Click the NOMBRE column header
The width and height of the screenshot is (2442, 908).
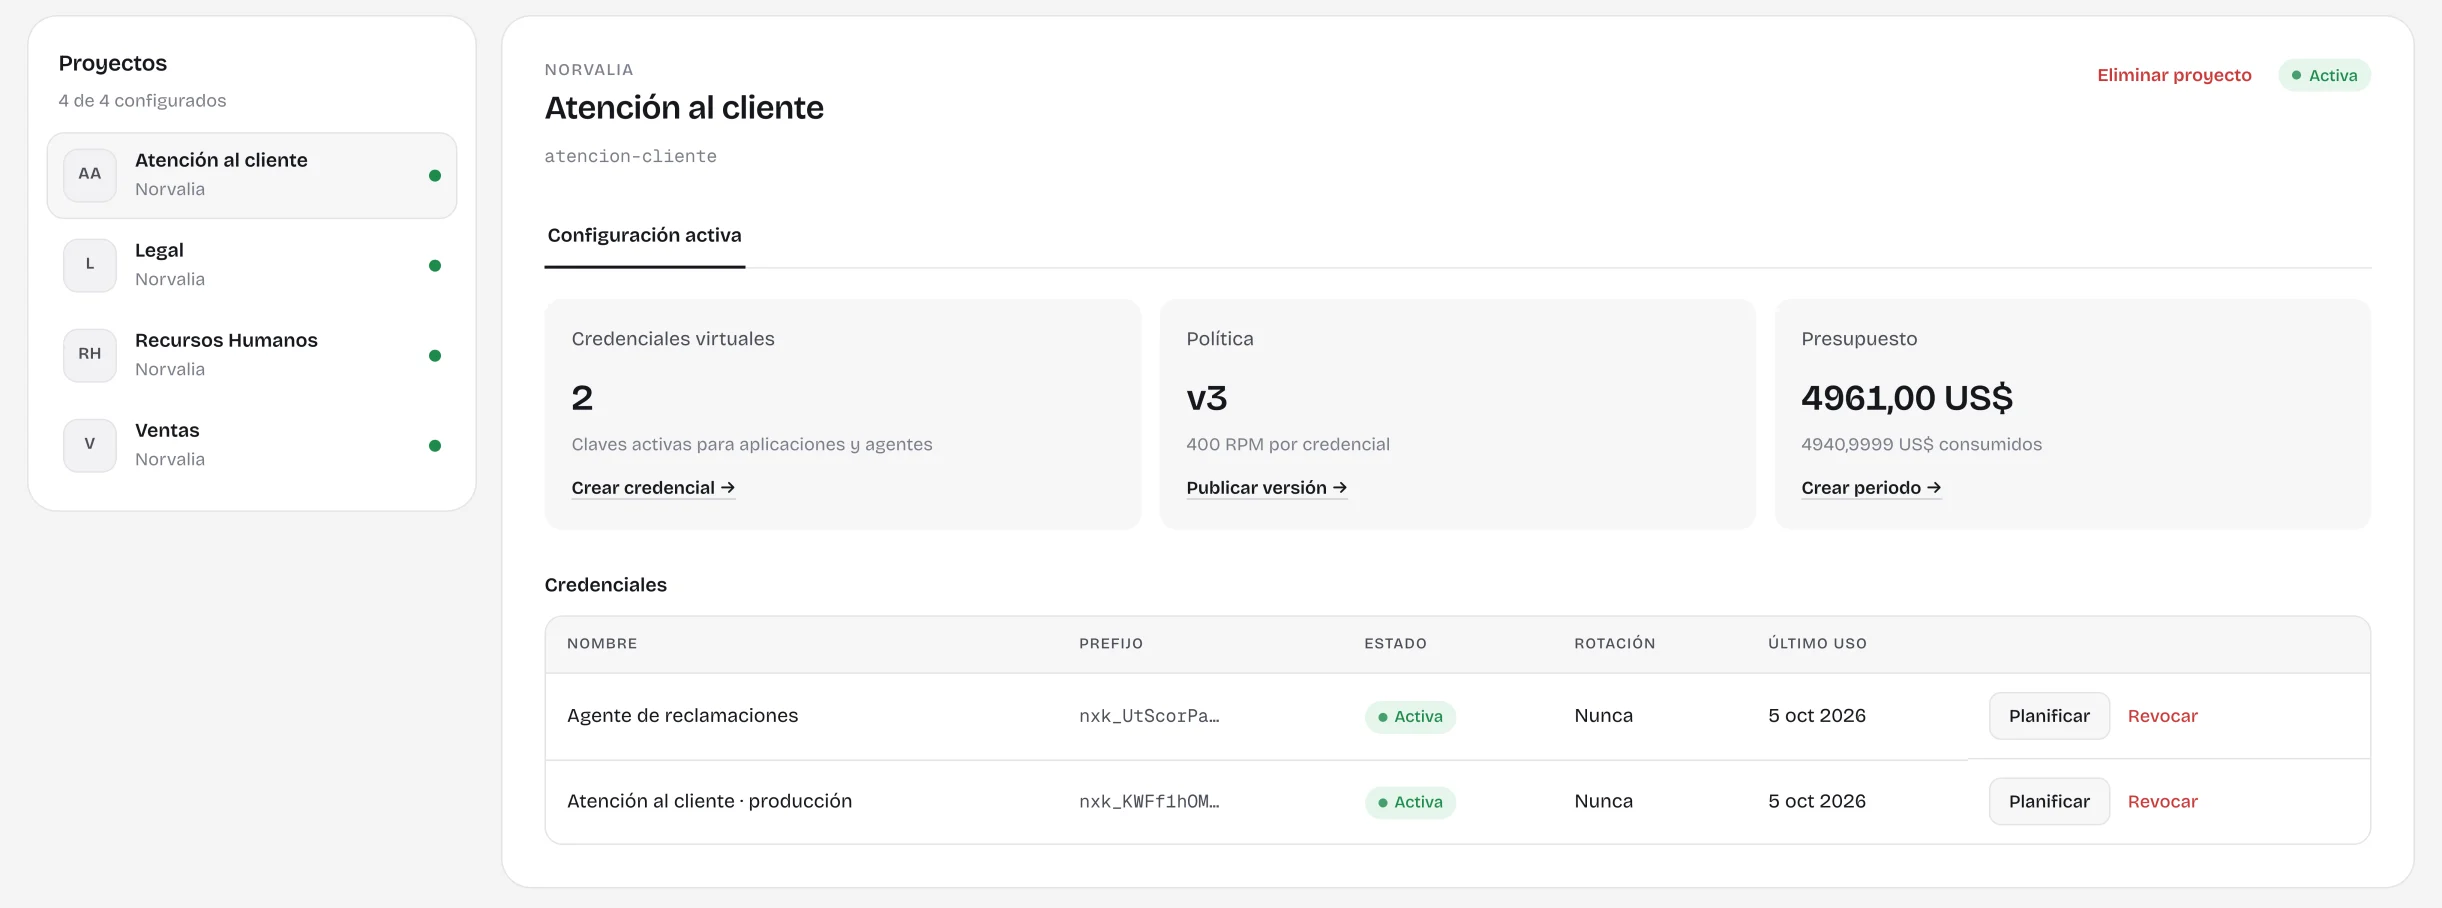point(602,644)
